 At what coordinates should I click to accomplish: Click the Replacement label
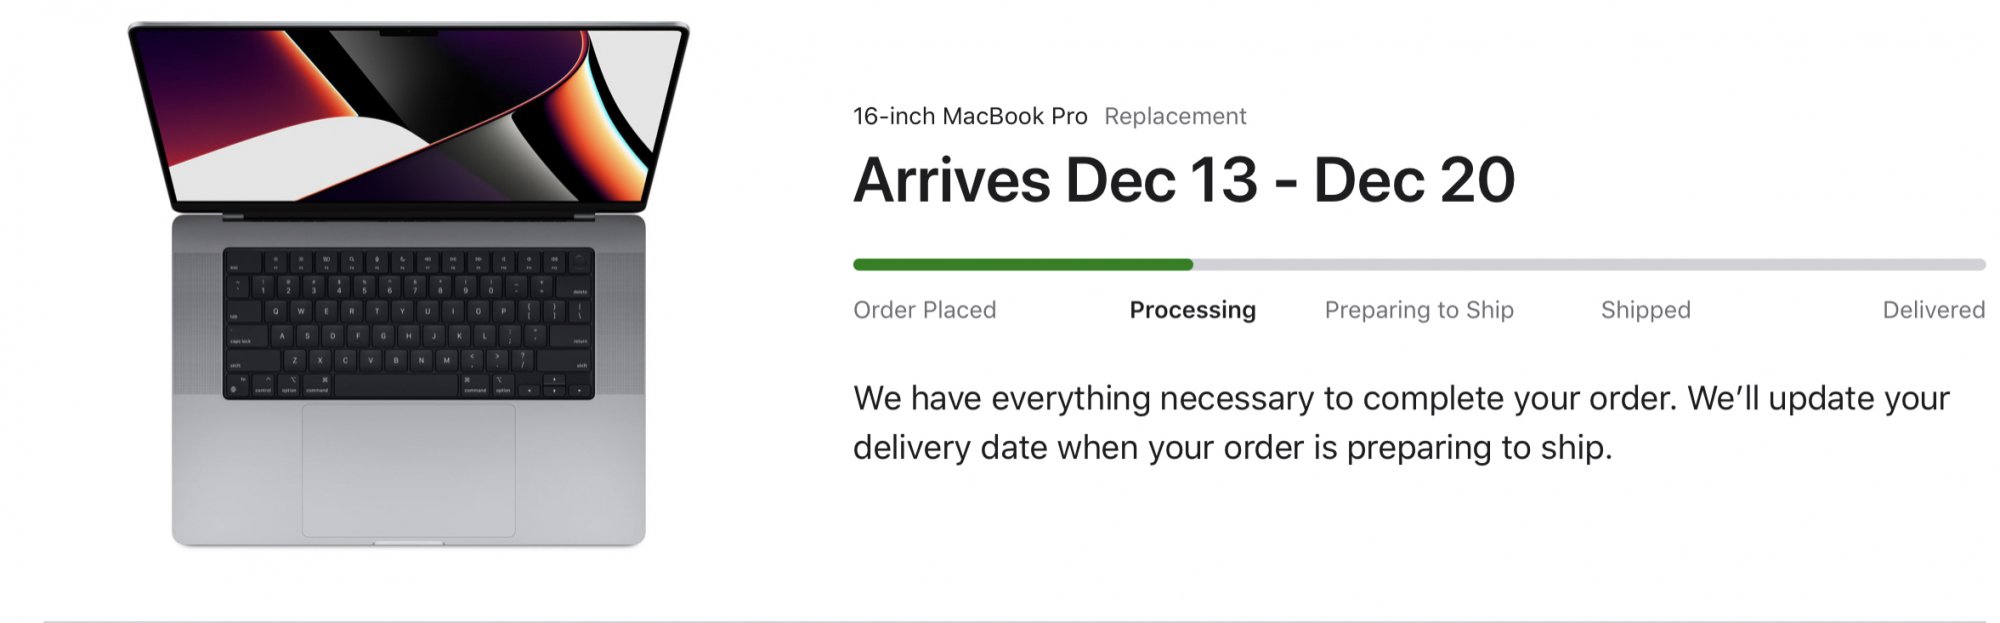[x=1175, y=116]
